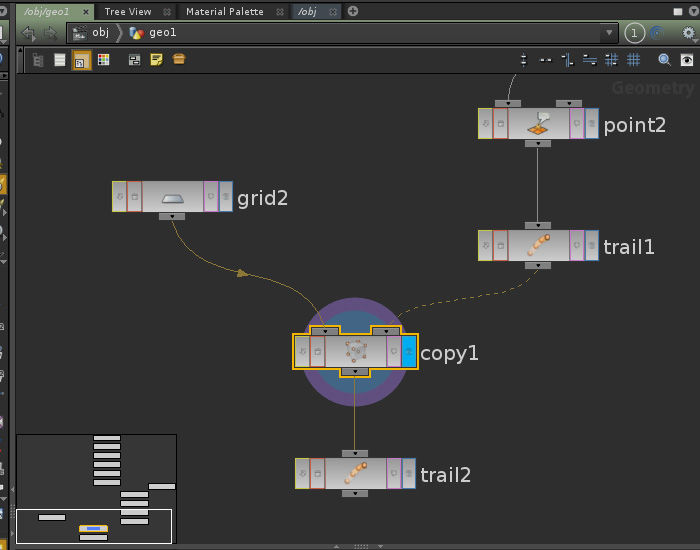Viewport: 700px width, 550px height.
Task: Switch to the Tree View tab
Action: [127, 12]
